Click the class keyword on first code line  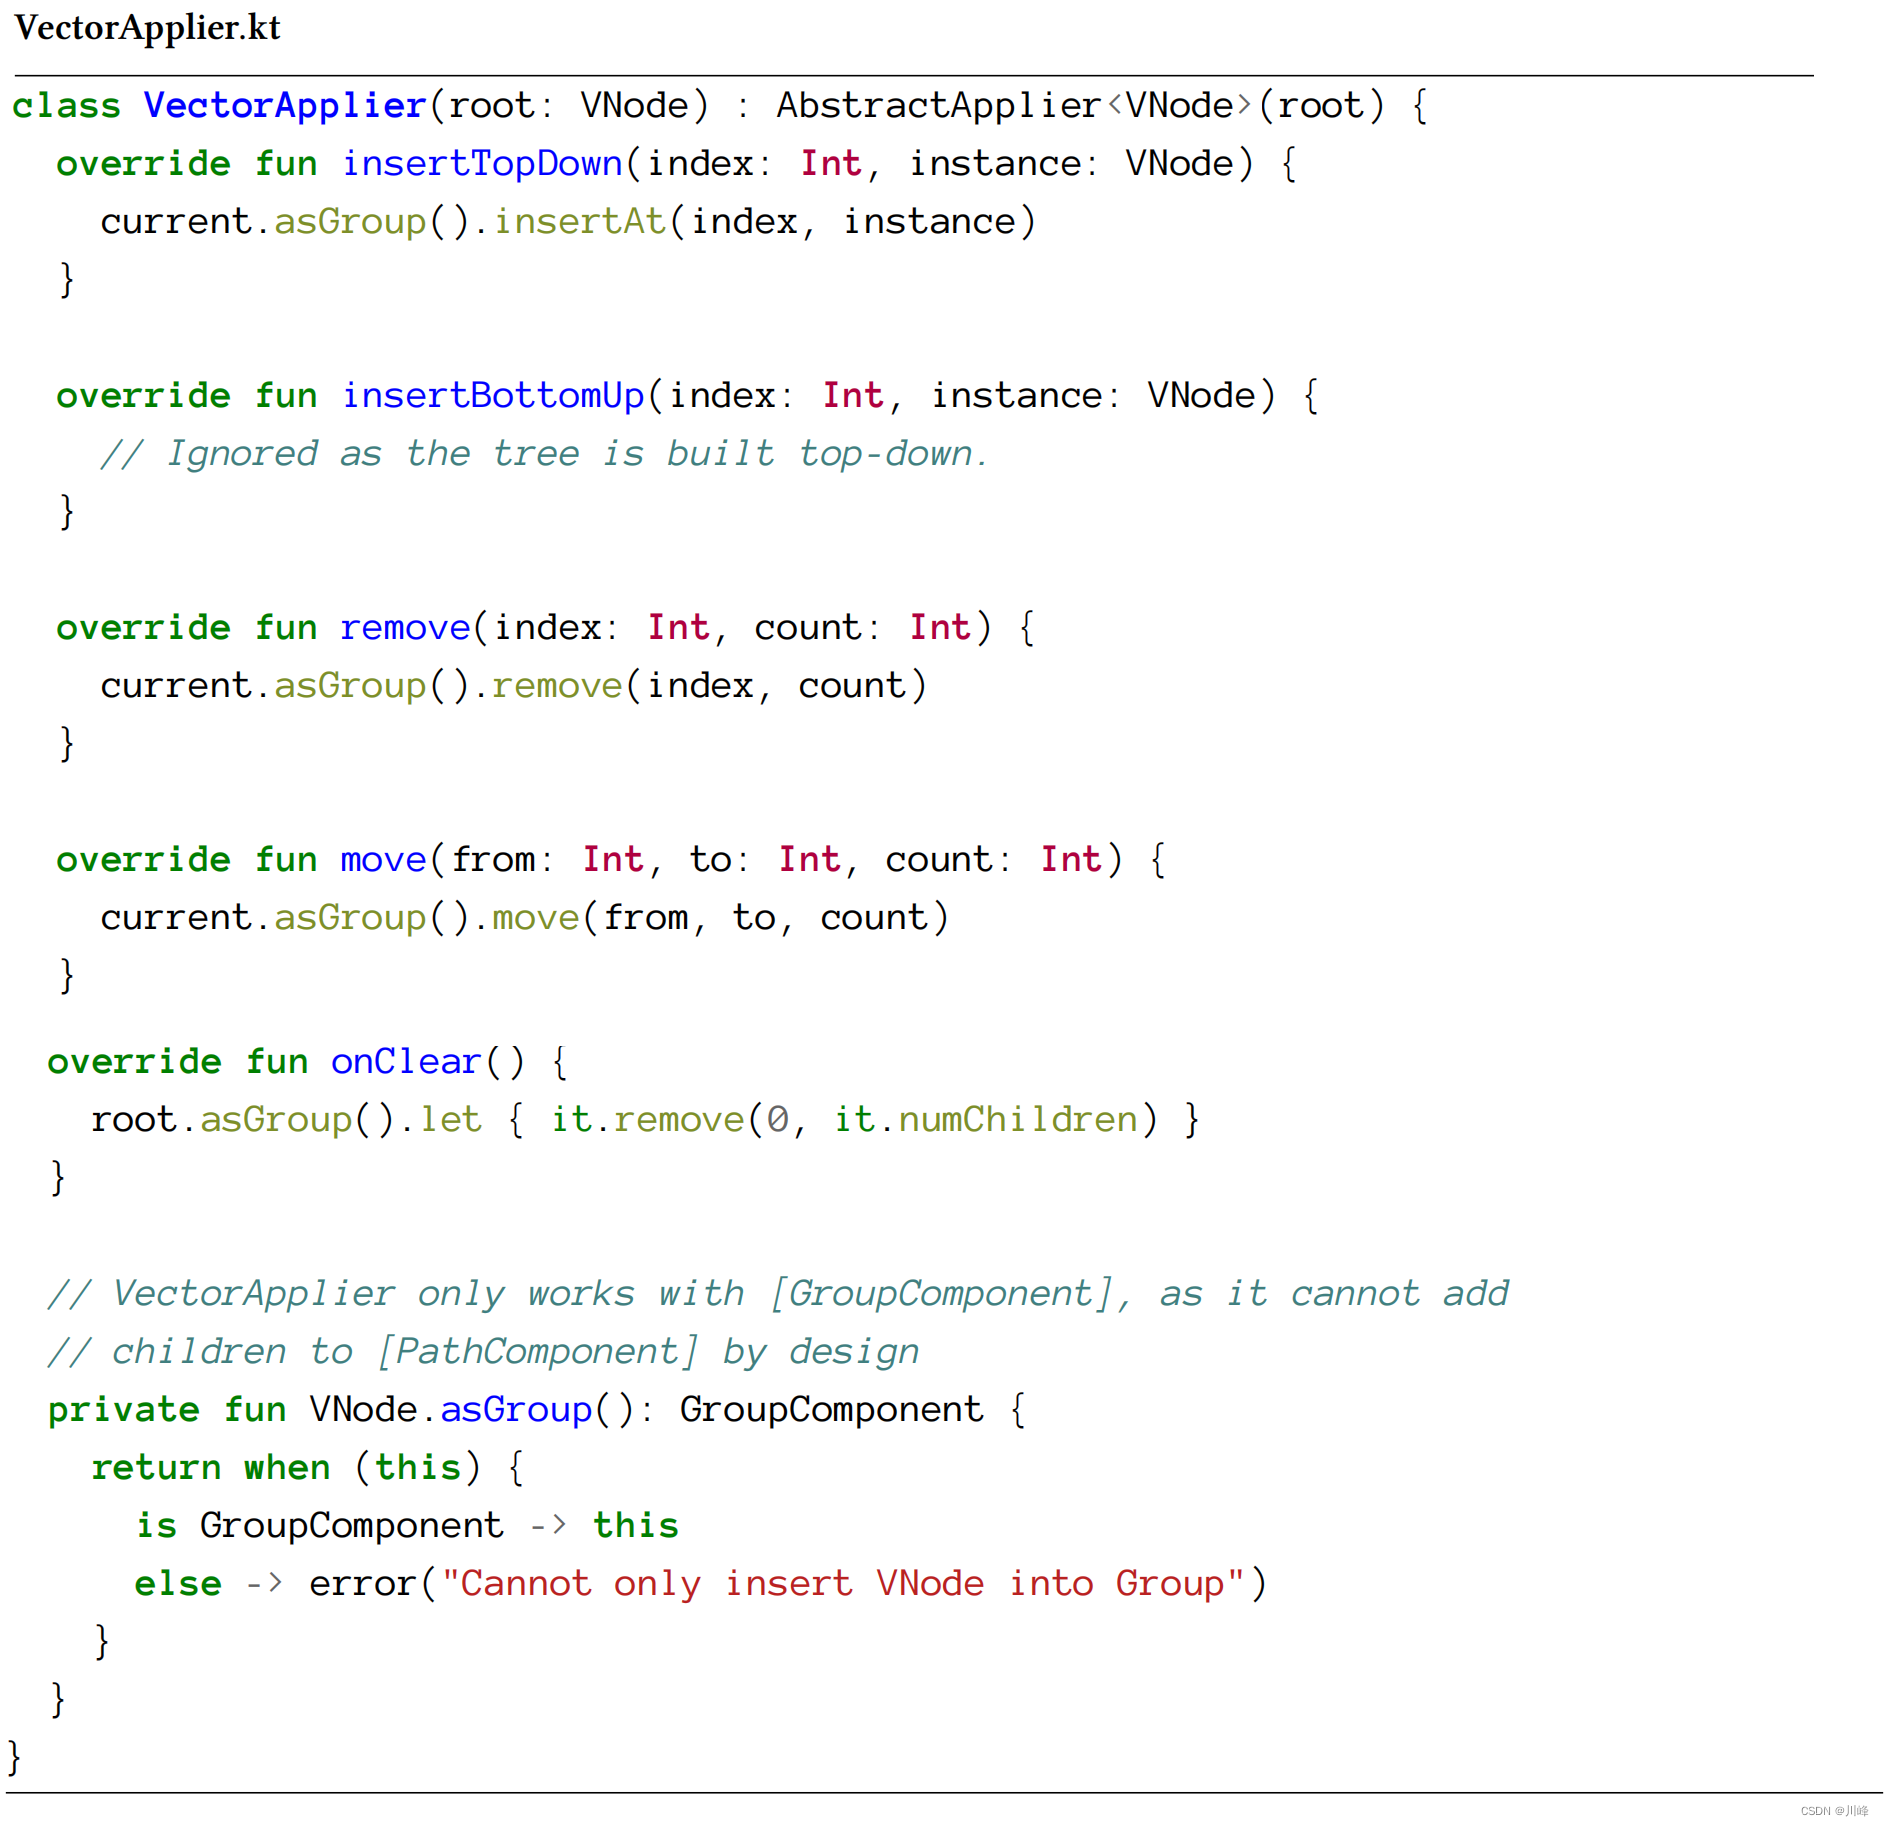tap(66, 105)
